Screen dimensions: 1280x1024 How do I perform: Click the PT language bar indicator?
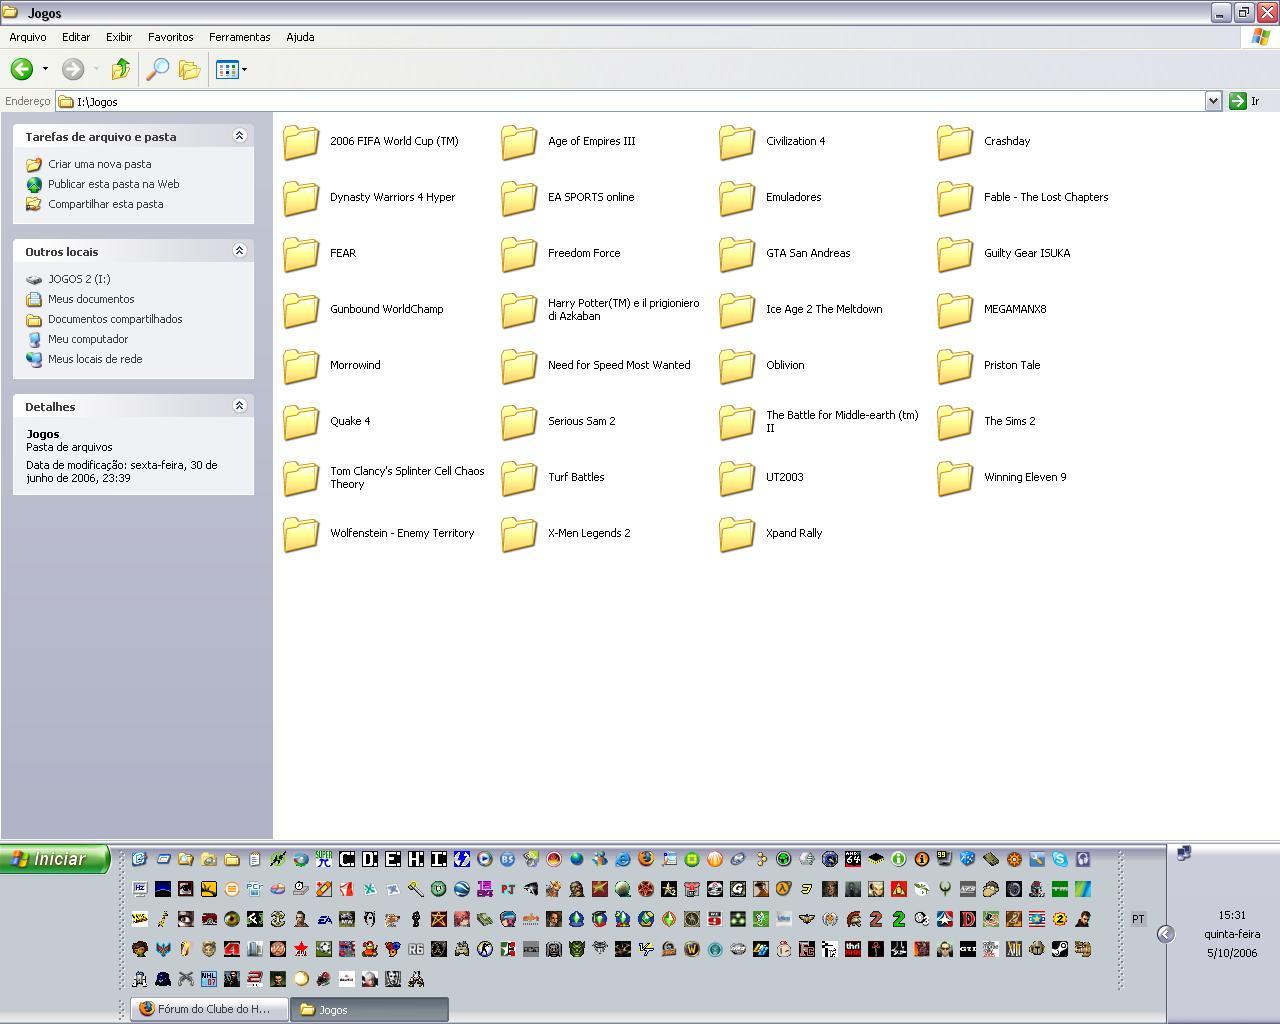coord(1138,919)
